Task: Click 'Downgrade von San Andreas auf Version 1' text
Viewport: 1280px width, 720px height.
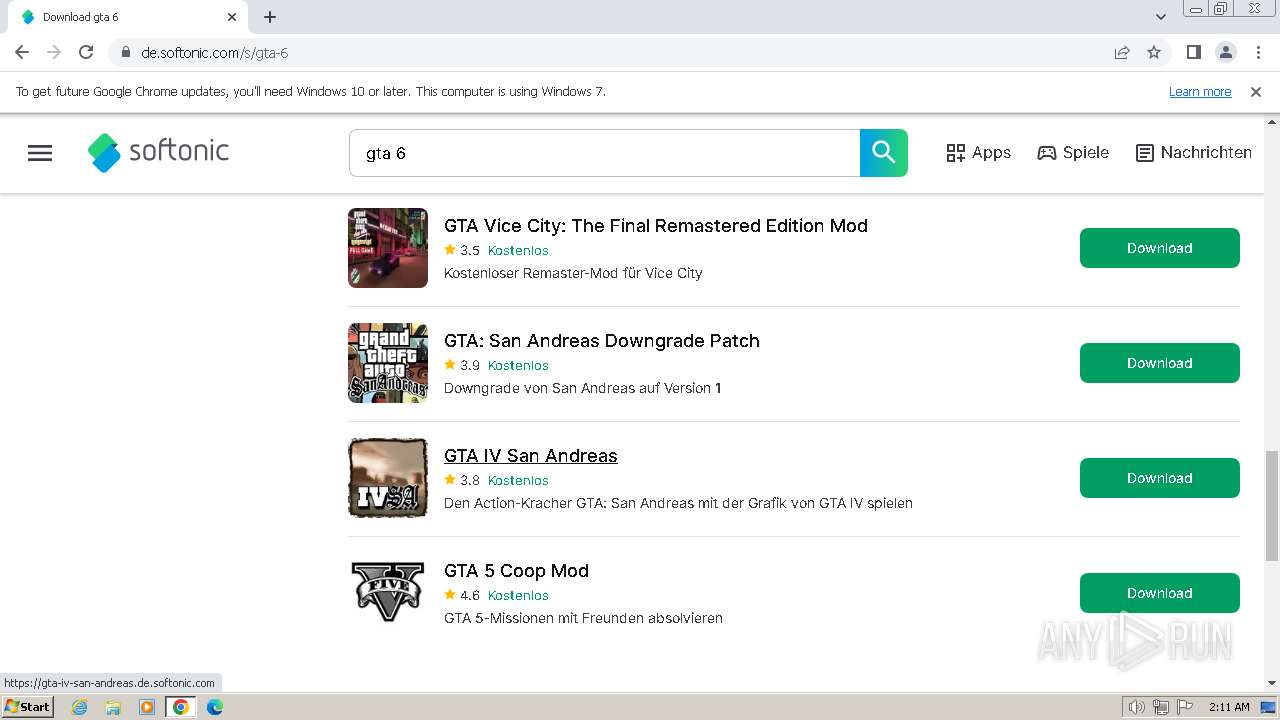Action: [583, 388]
